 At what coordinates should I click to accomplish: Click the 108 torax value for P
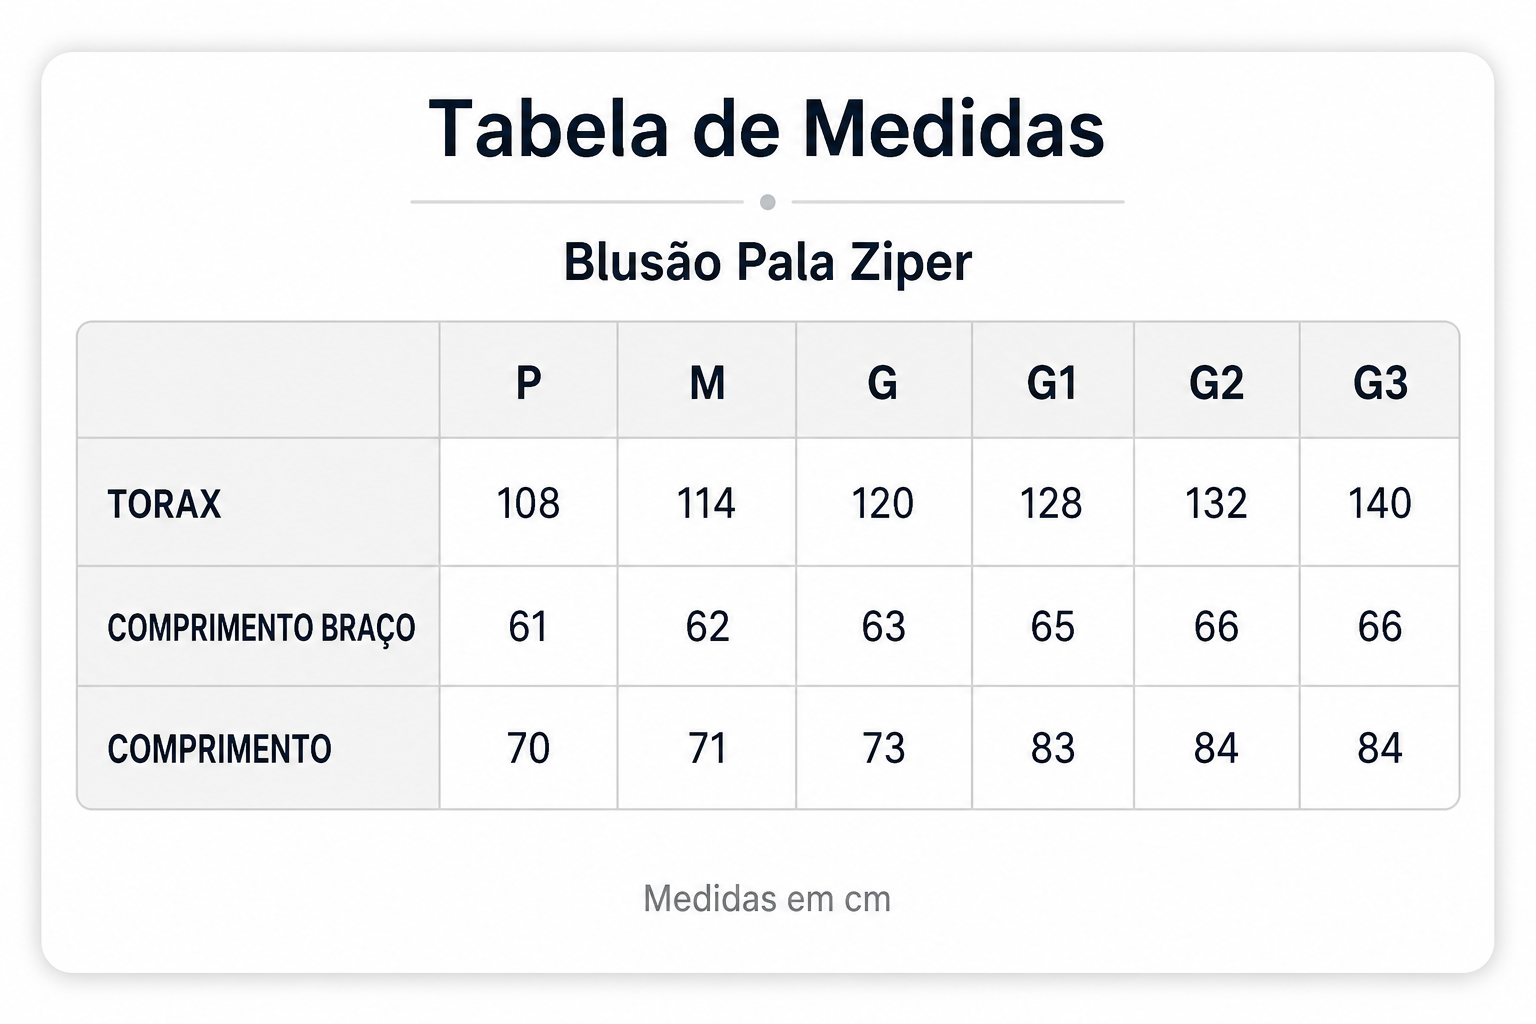[528, 502]
